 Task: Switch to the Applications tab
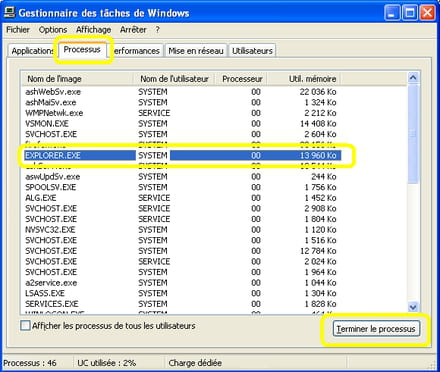32,51
